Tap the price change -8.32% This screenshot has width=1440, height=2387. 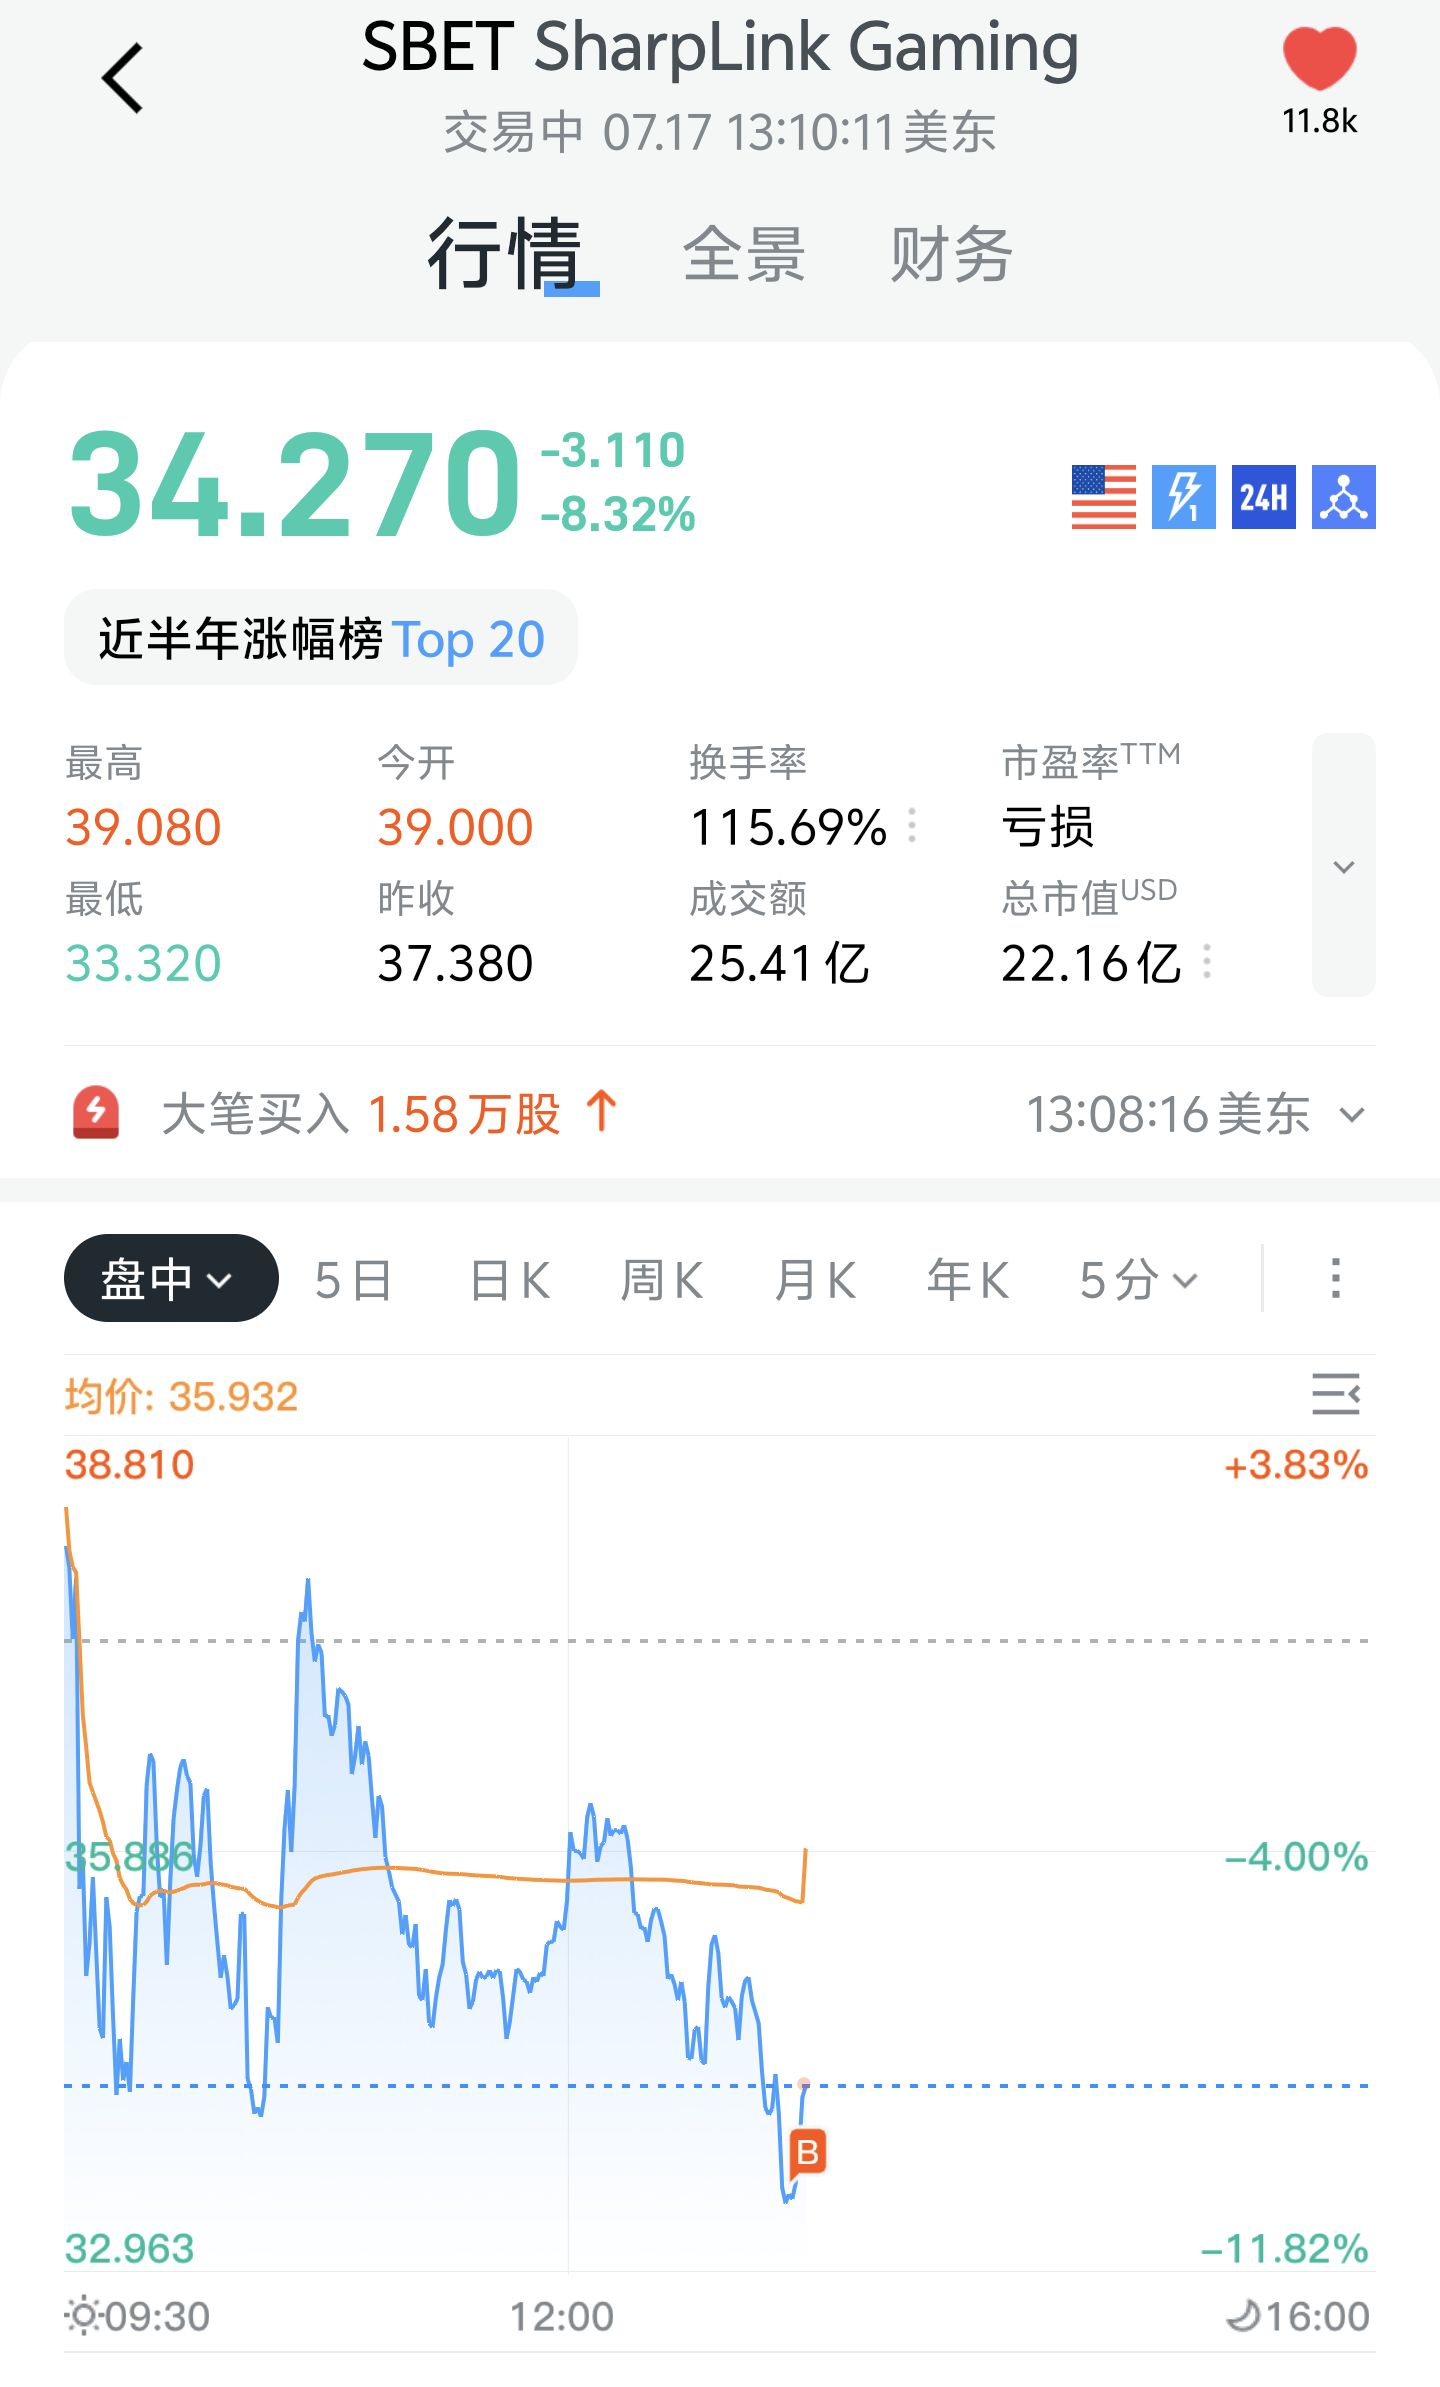pyautogui.click(x=618, y=514)
